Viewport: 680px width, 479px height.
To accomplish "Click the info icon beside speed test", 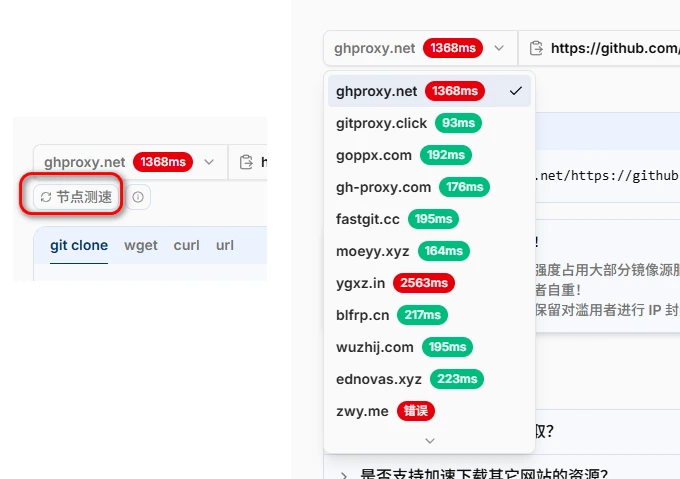I will [138, 197].
